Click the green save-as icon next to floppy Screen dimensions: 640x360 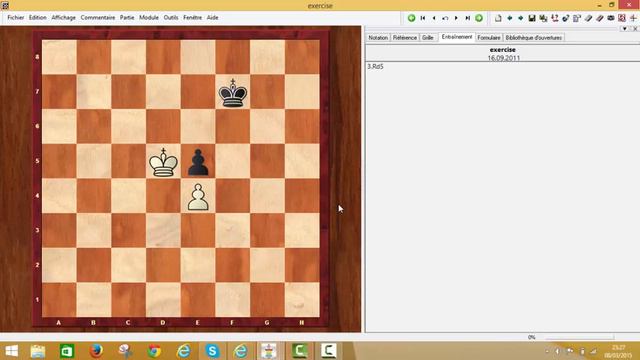click(x=543, y=18)
